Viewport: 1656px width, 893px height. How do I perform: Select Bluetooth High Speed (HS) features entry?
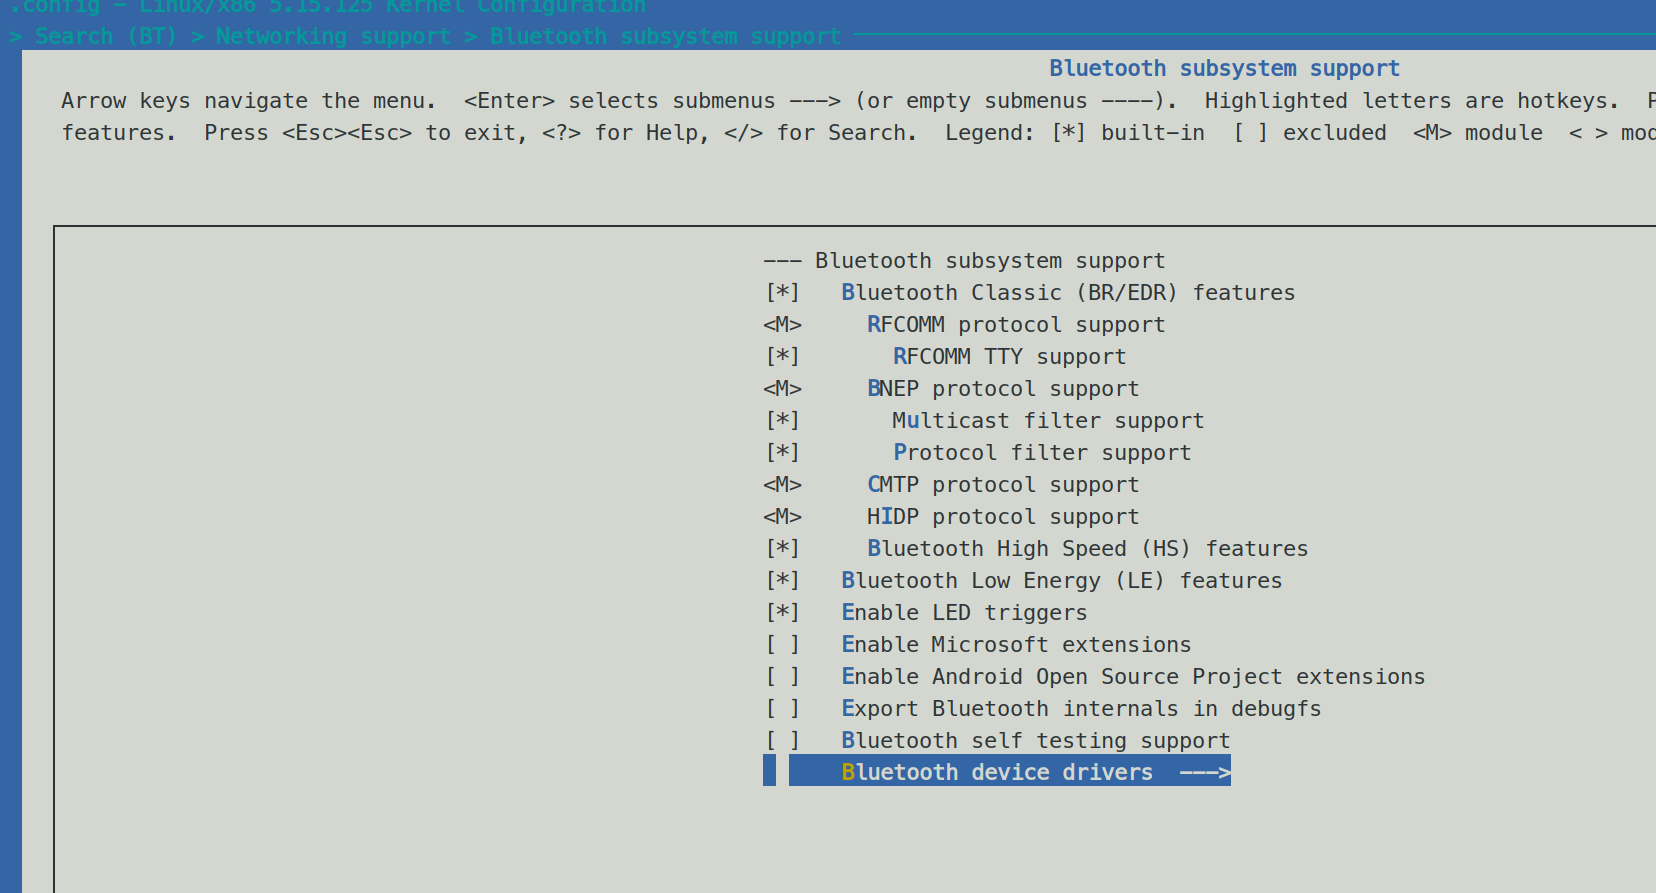1087,549
